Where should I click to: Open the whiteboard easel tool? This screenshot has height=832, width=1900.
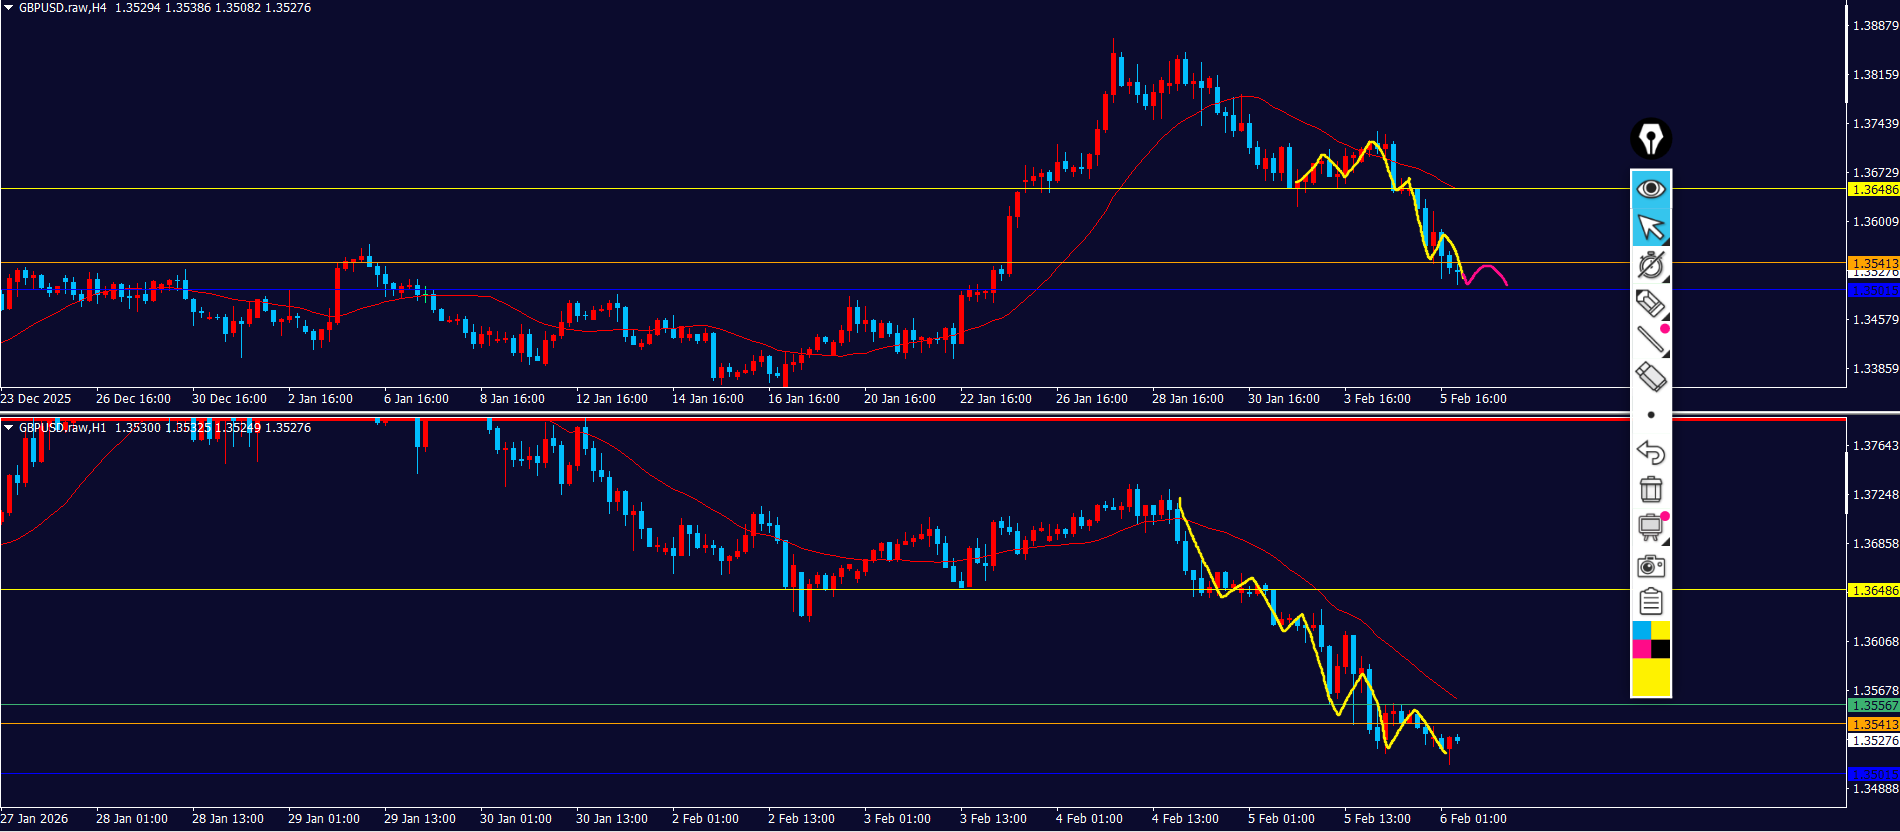(x=1651, y=527)
